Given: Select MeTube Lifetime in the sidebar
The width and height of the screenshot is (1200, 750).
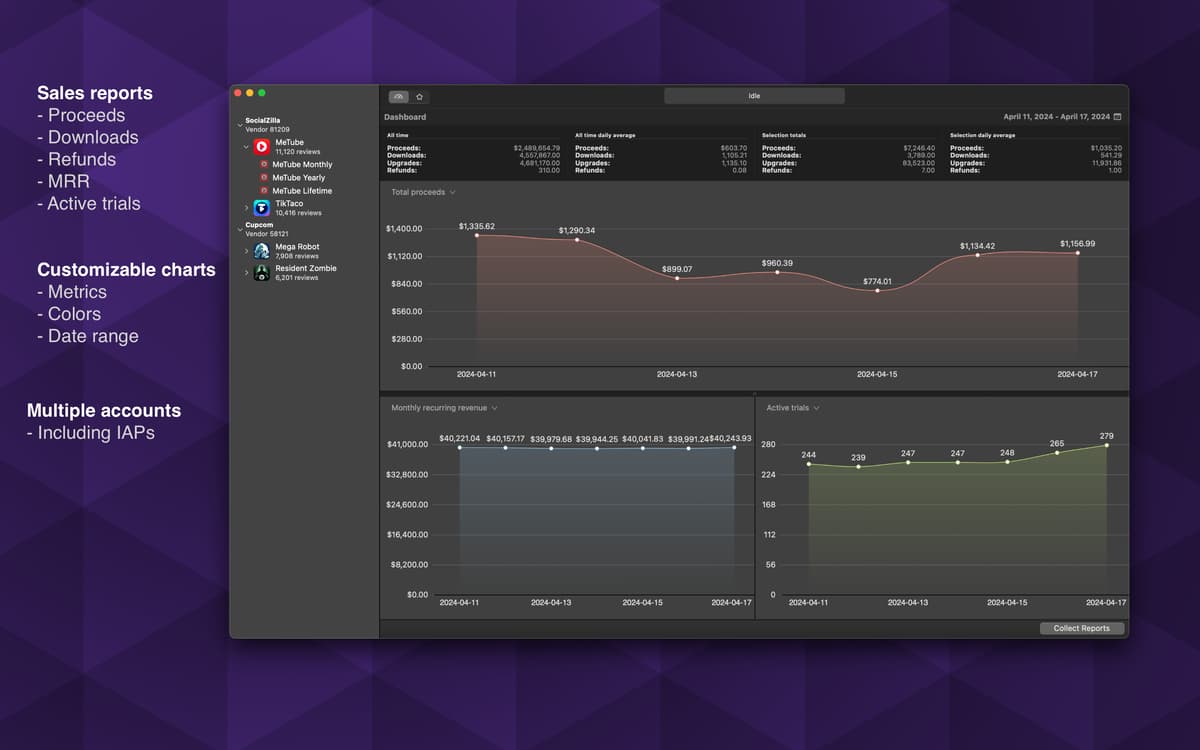Looking at the screenshot, I should click(x=302, y=191).
